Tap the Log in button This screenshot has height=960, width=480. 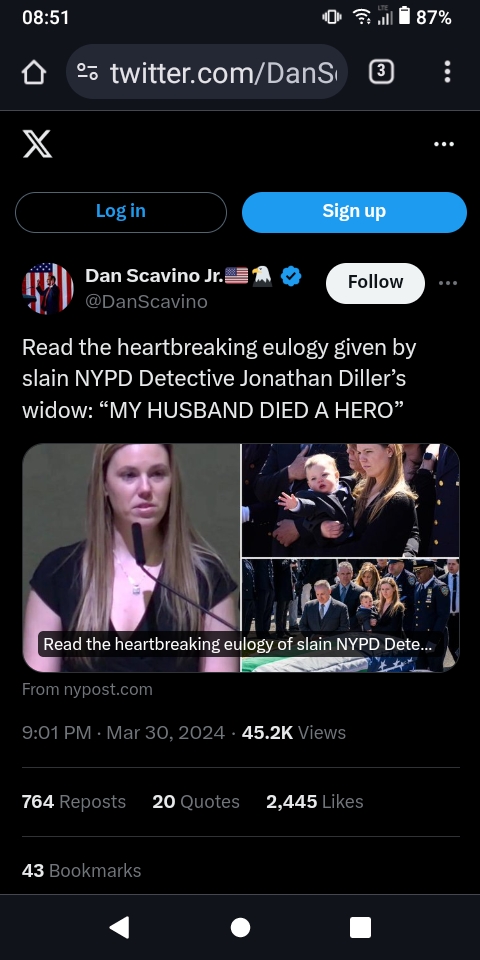[121, 212]
